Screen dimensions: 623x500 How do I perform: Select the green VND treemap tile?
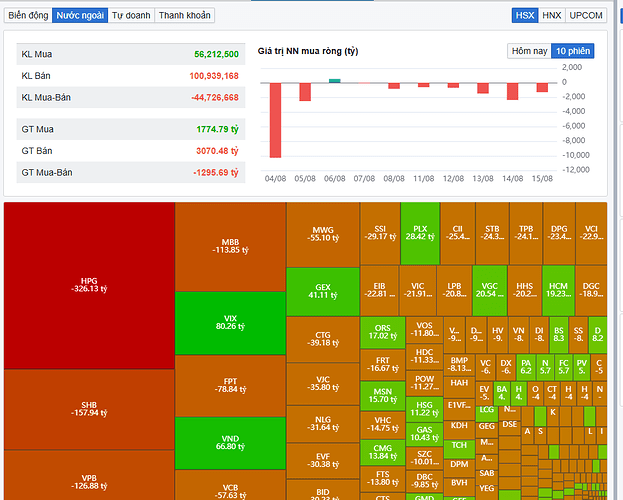tap(230, 443)
